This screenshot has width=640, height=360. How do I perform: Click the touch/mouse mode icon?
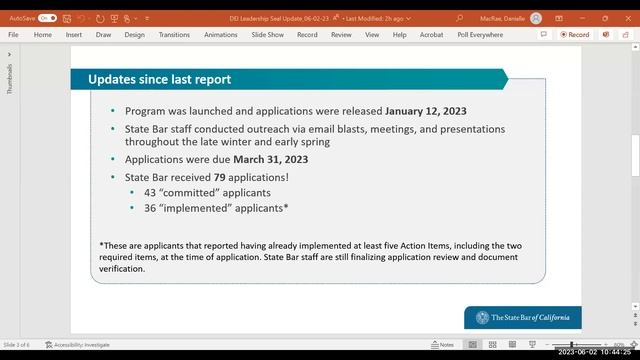click(x=127, y=19)
